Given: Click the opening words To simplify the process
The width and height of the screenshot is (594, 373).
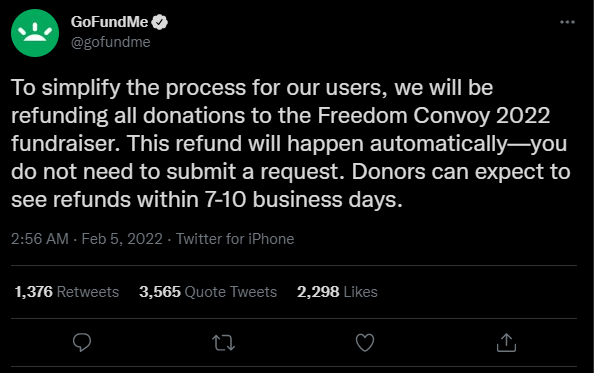Looking at the screenshot, I should (128, 87).
